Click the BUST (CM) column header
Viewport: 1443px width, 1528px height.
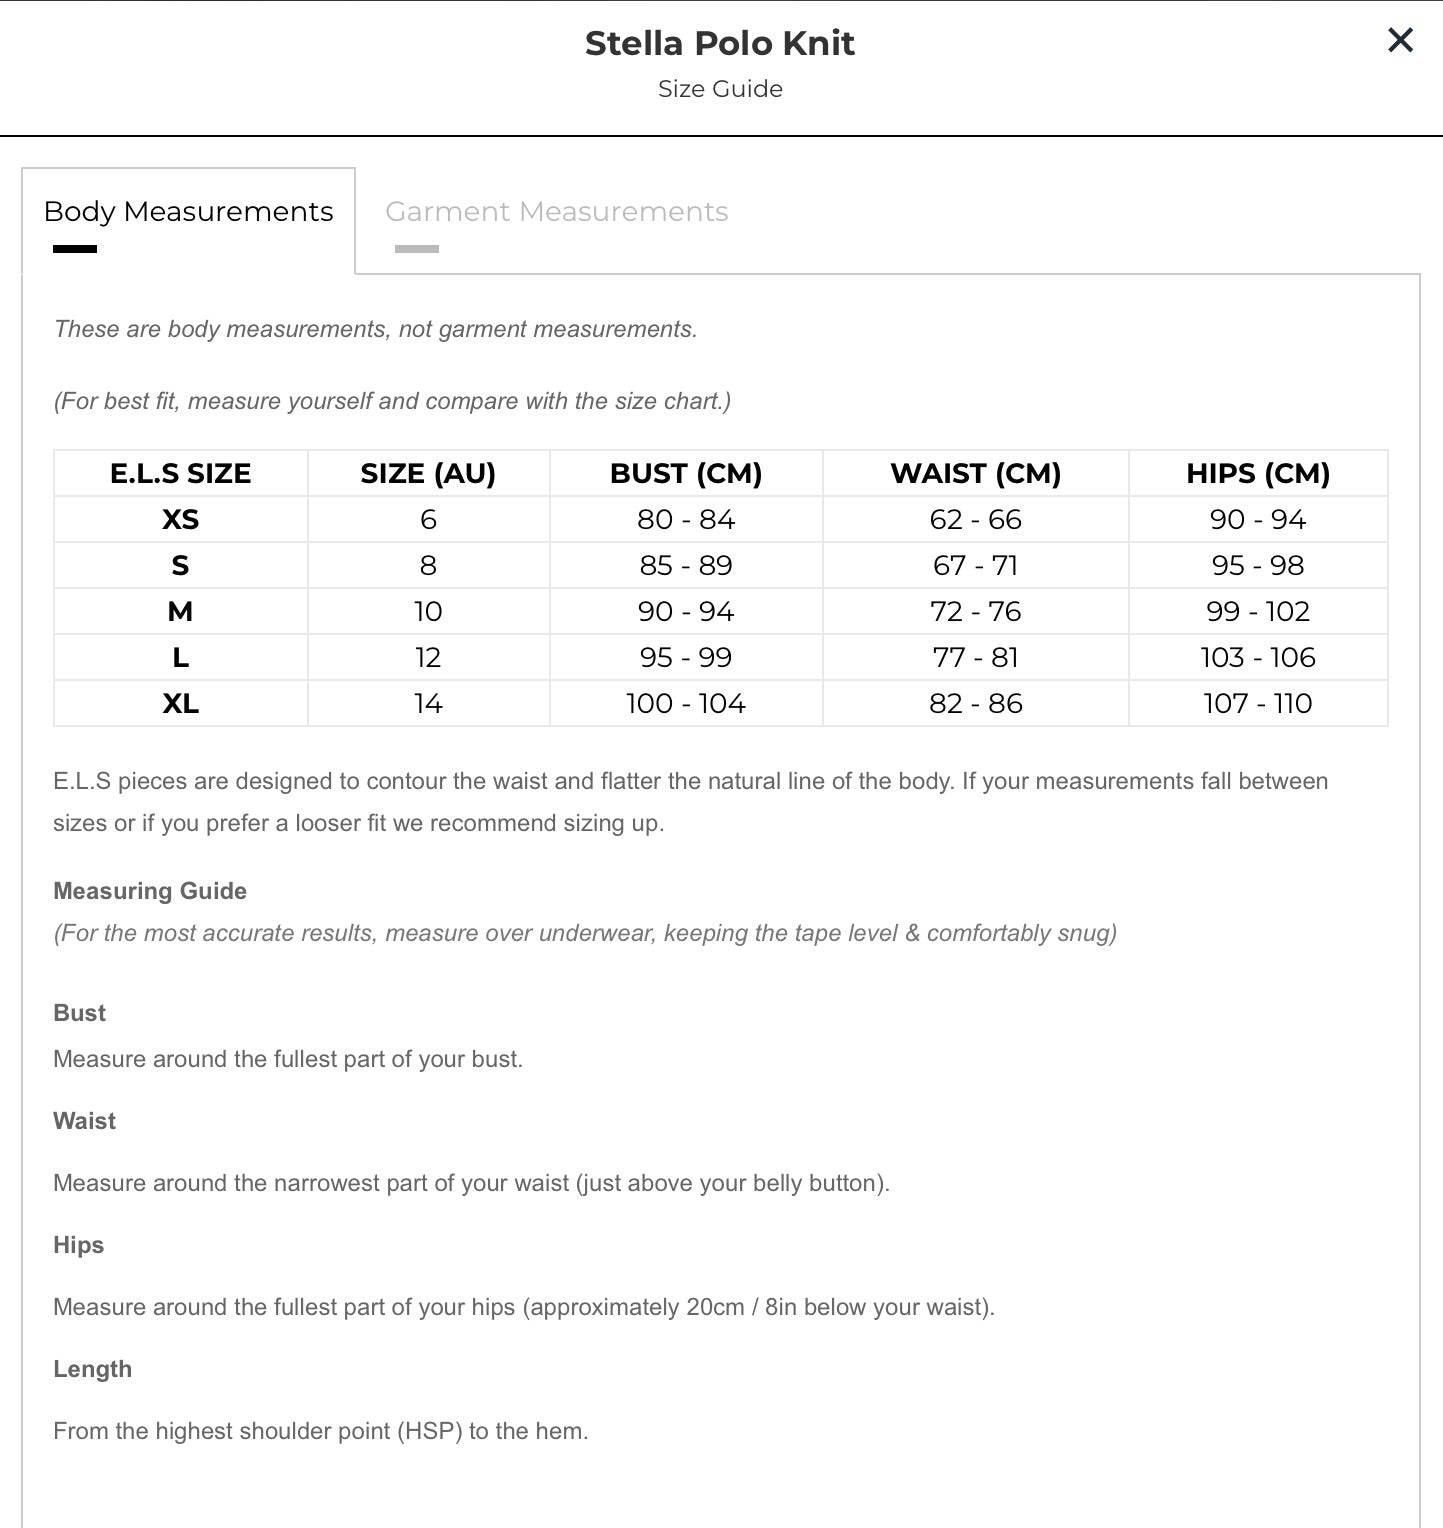686,473
